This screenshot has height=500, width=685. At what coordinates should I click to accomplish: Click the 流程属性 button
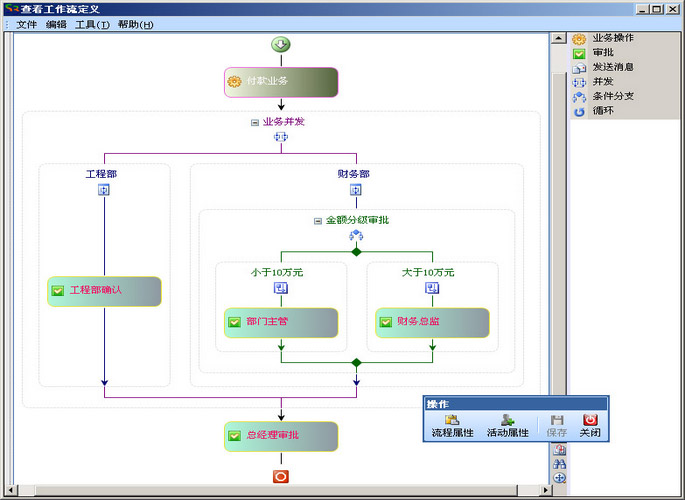coord(452,427)
